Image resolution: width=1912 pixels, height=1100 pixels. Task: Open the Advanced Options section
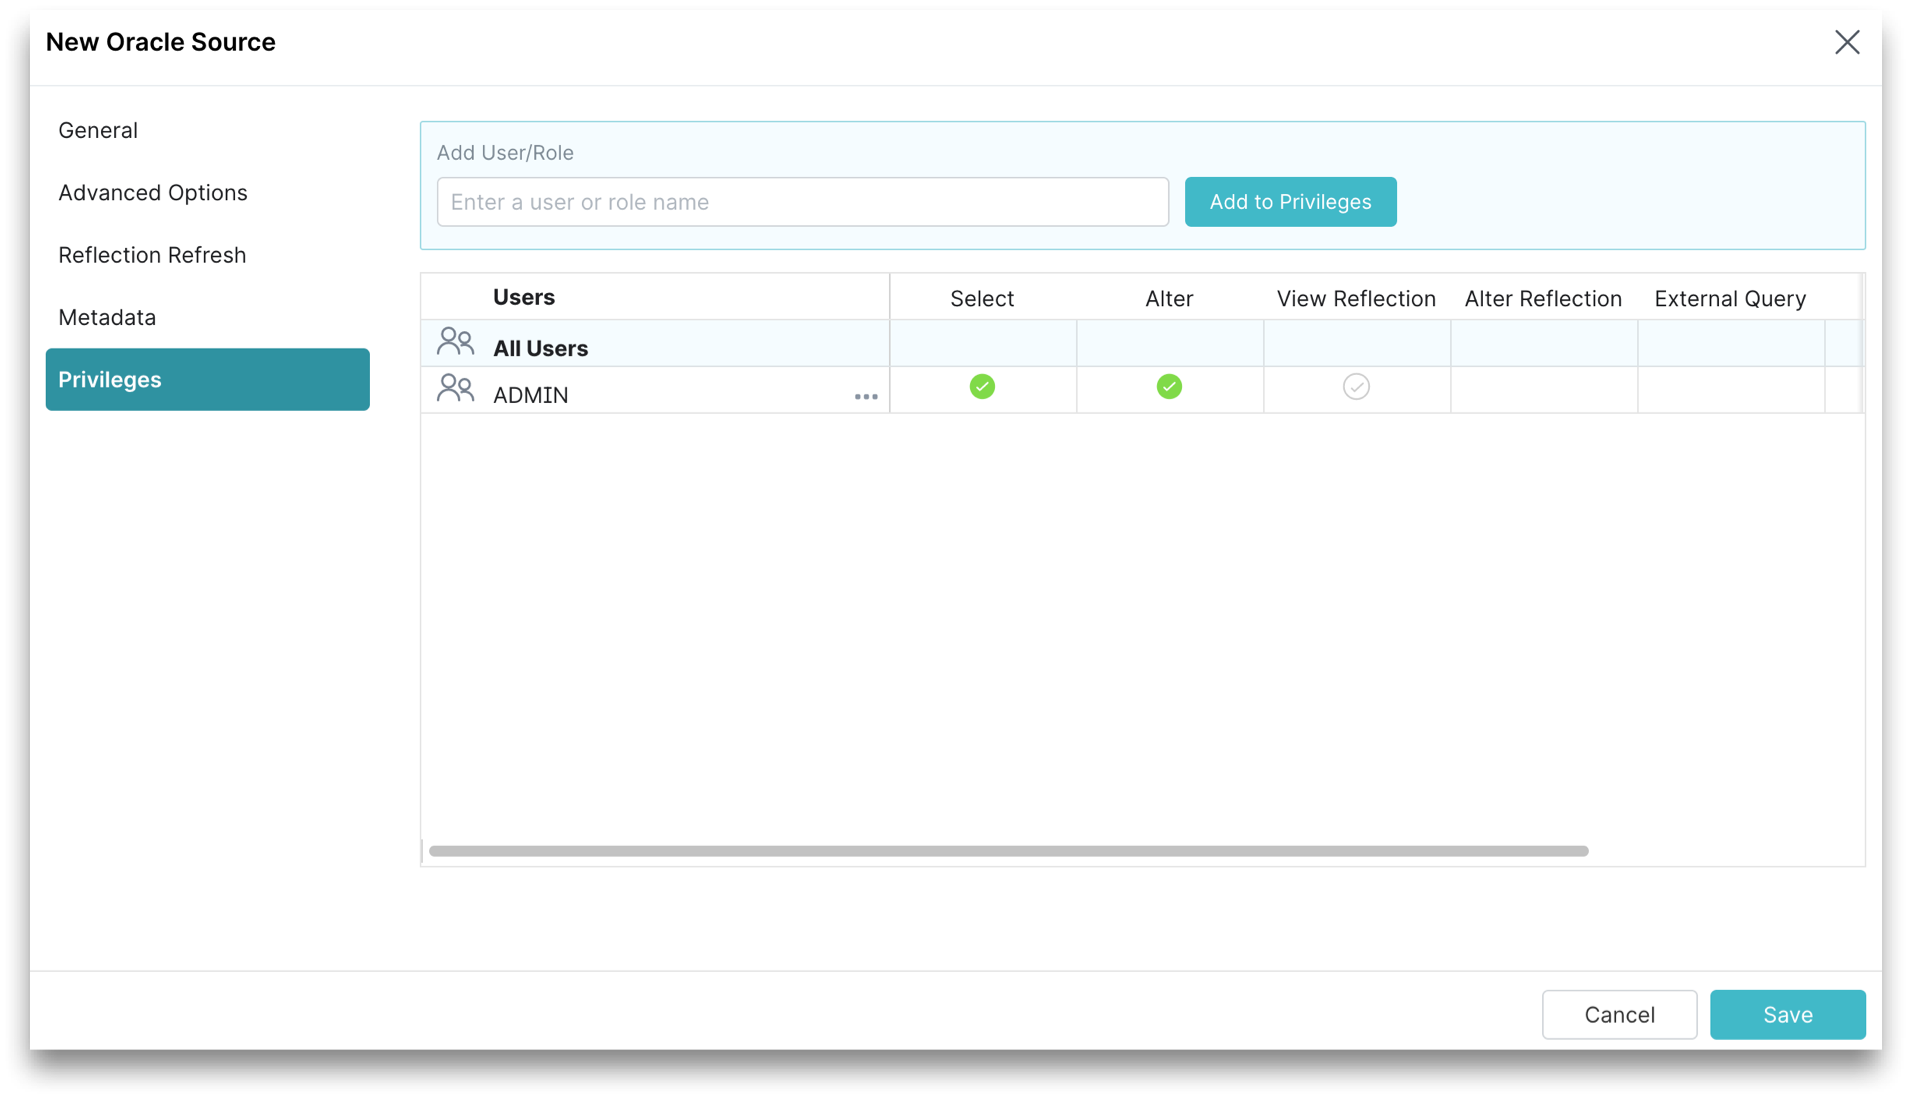point(153,192)
